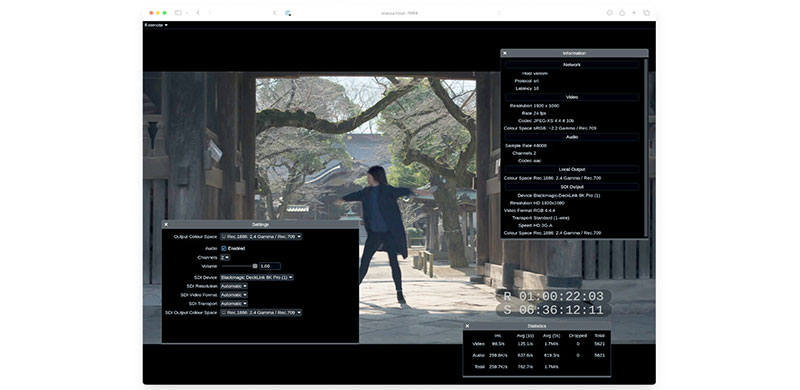Click the Volume value field showing 1.00
800x390 pixels.
click(x=269, y=266)
